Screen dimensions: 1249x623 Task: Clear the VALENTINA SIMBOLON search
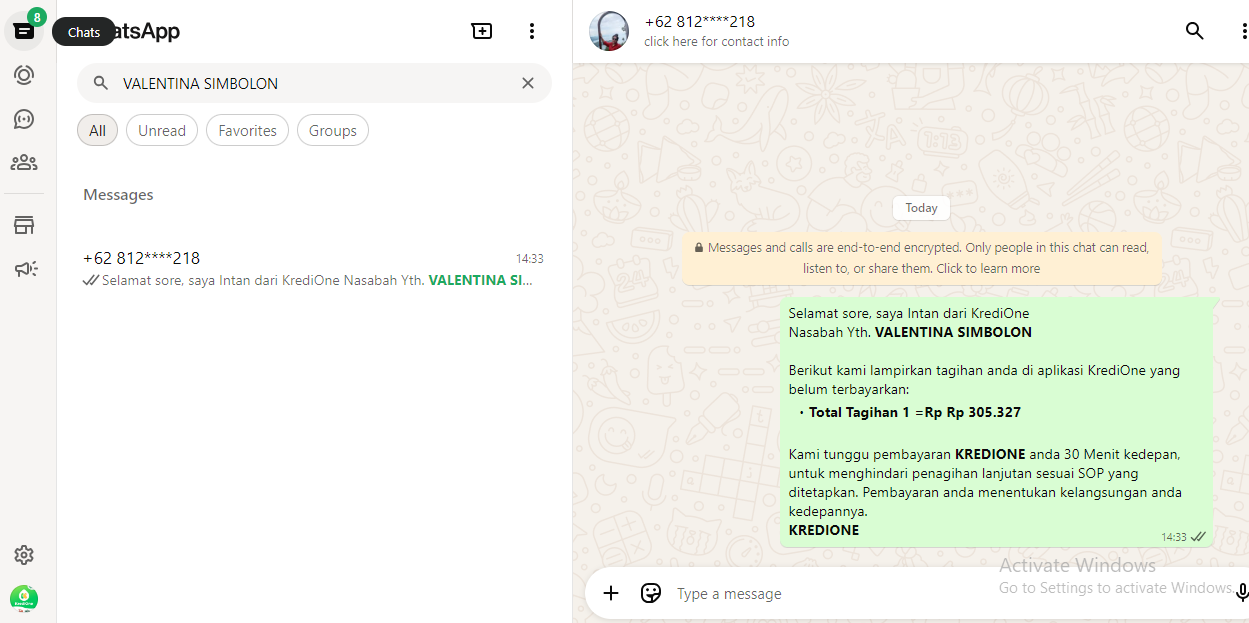528,83
